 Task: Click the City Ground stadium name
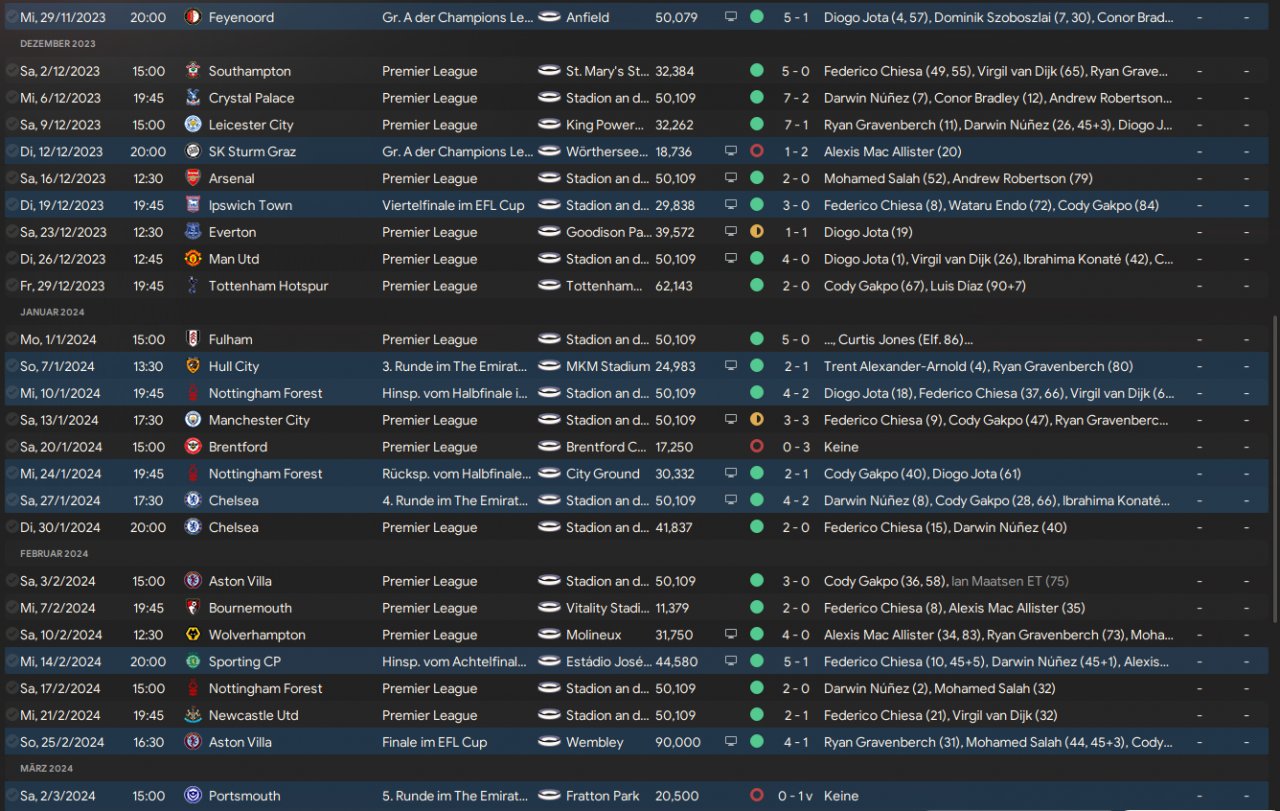click(602, 474)
